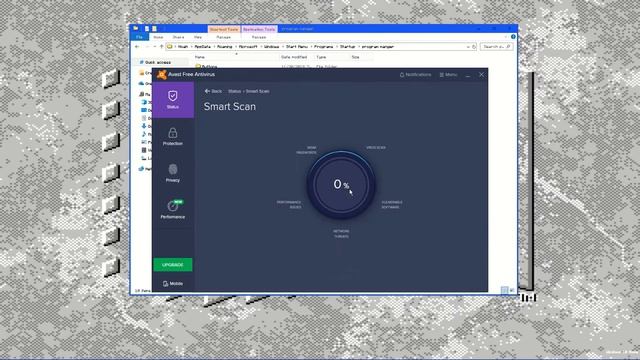Switch to details view icon in status bar
Viewport: 640px width, 360px height.
504,290
